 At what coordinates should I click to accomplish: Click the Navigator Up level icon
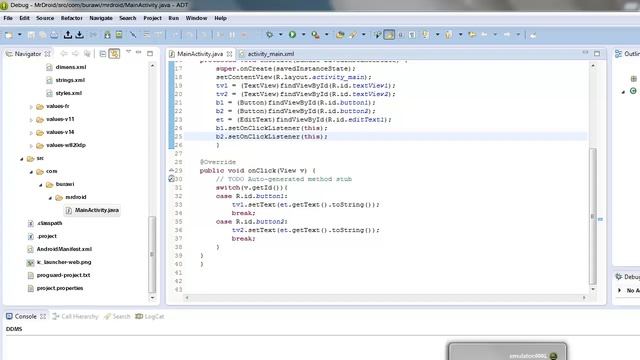pos(87,53)
